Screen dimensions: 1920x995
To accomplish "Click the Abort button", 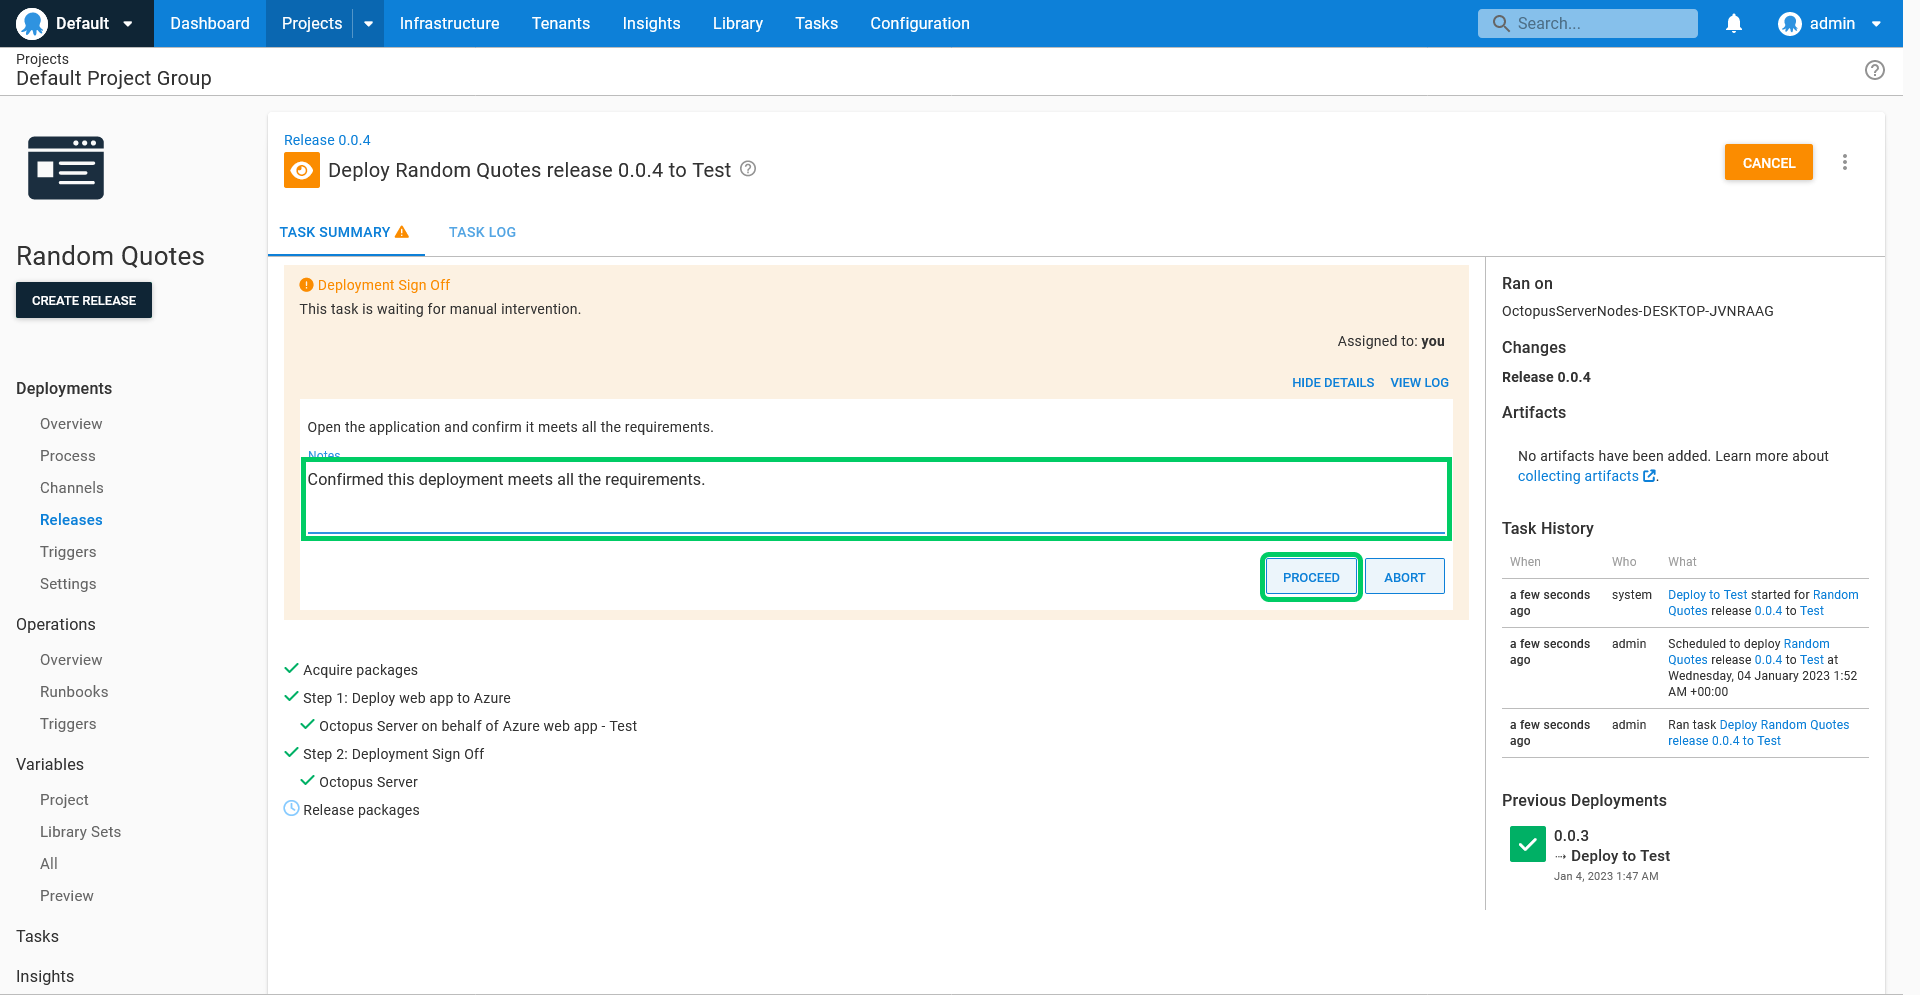I will coord(1404,577).
